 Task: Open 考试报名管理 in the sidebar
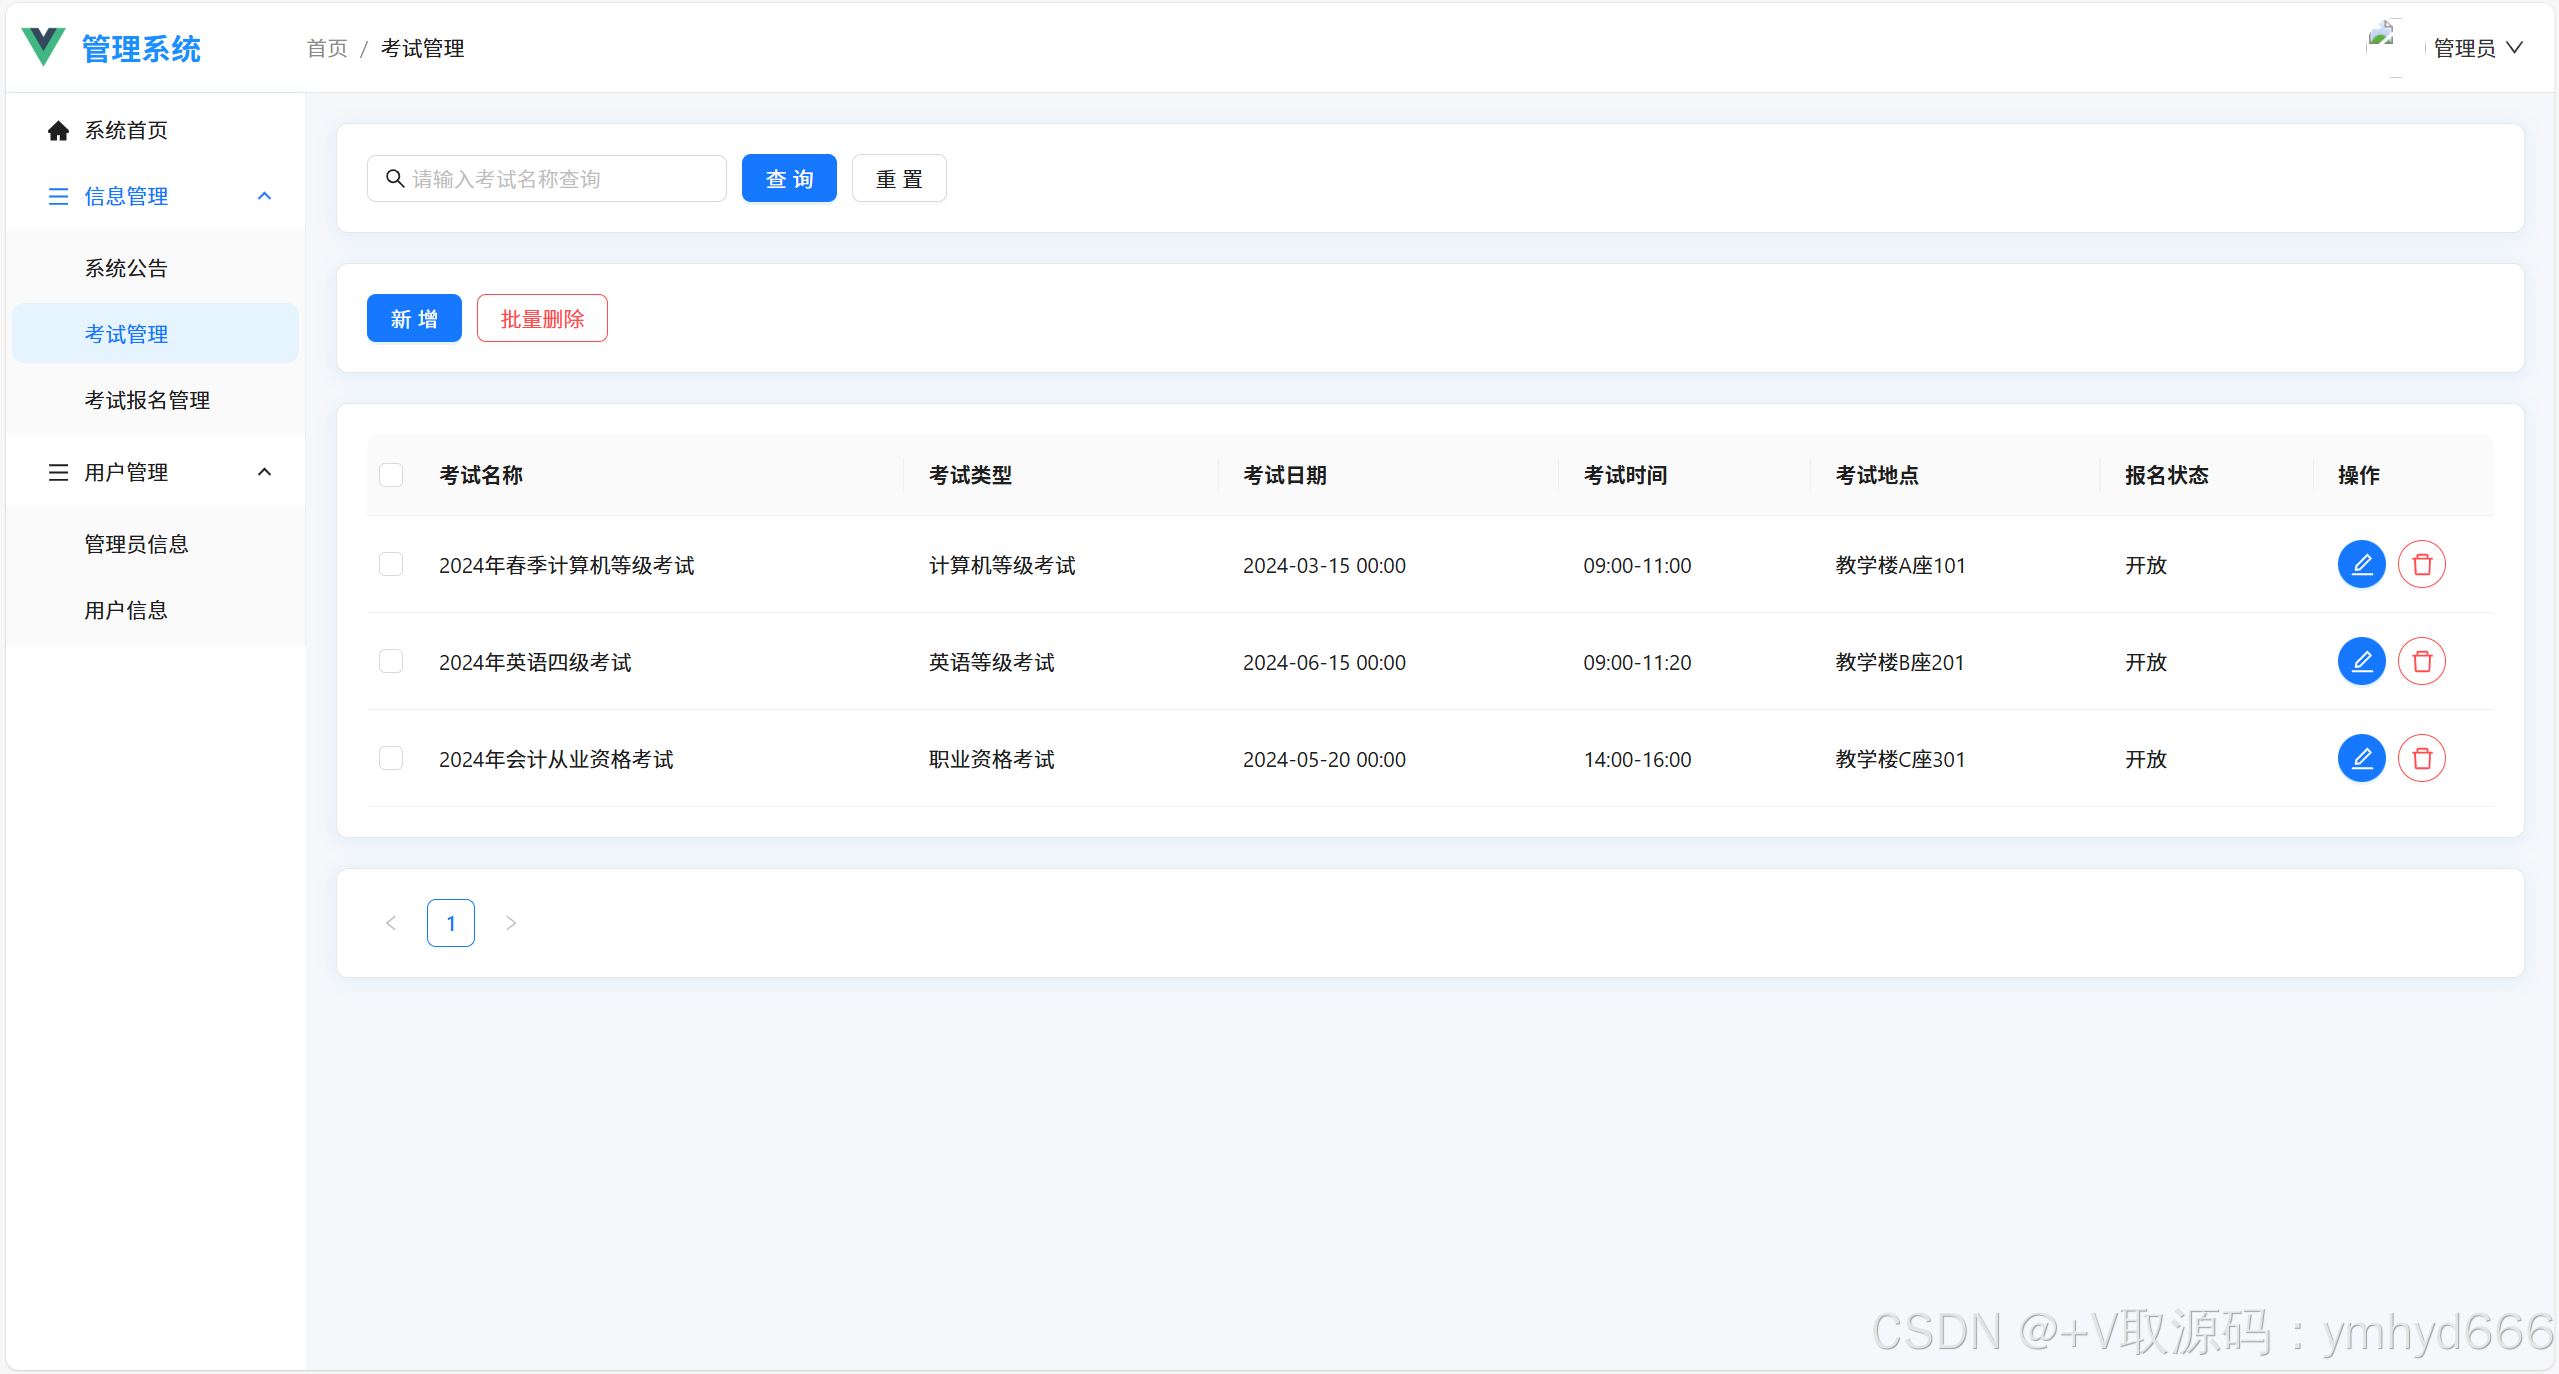pyautogui.click(x=147, y=400)
